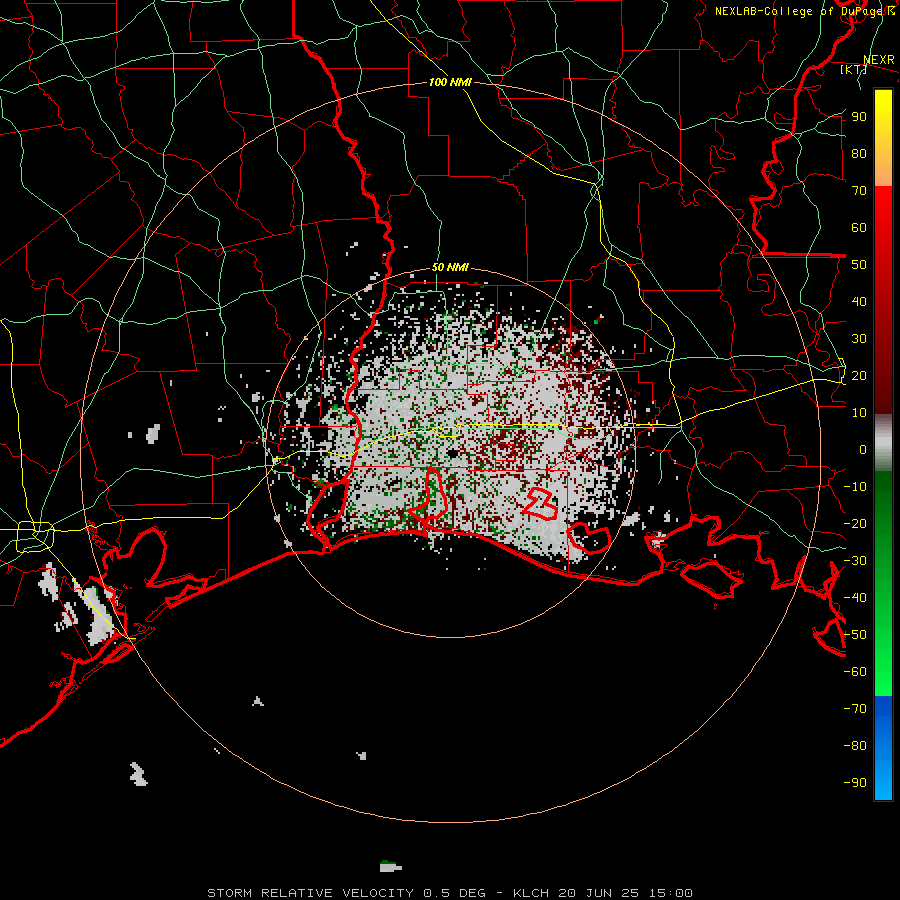900x900 pixels.
Task: Click the 30 value on velocity scale
Action: pyautogui.click(x=859, y=339)
